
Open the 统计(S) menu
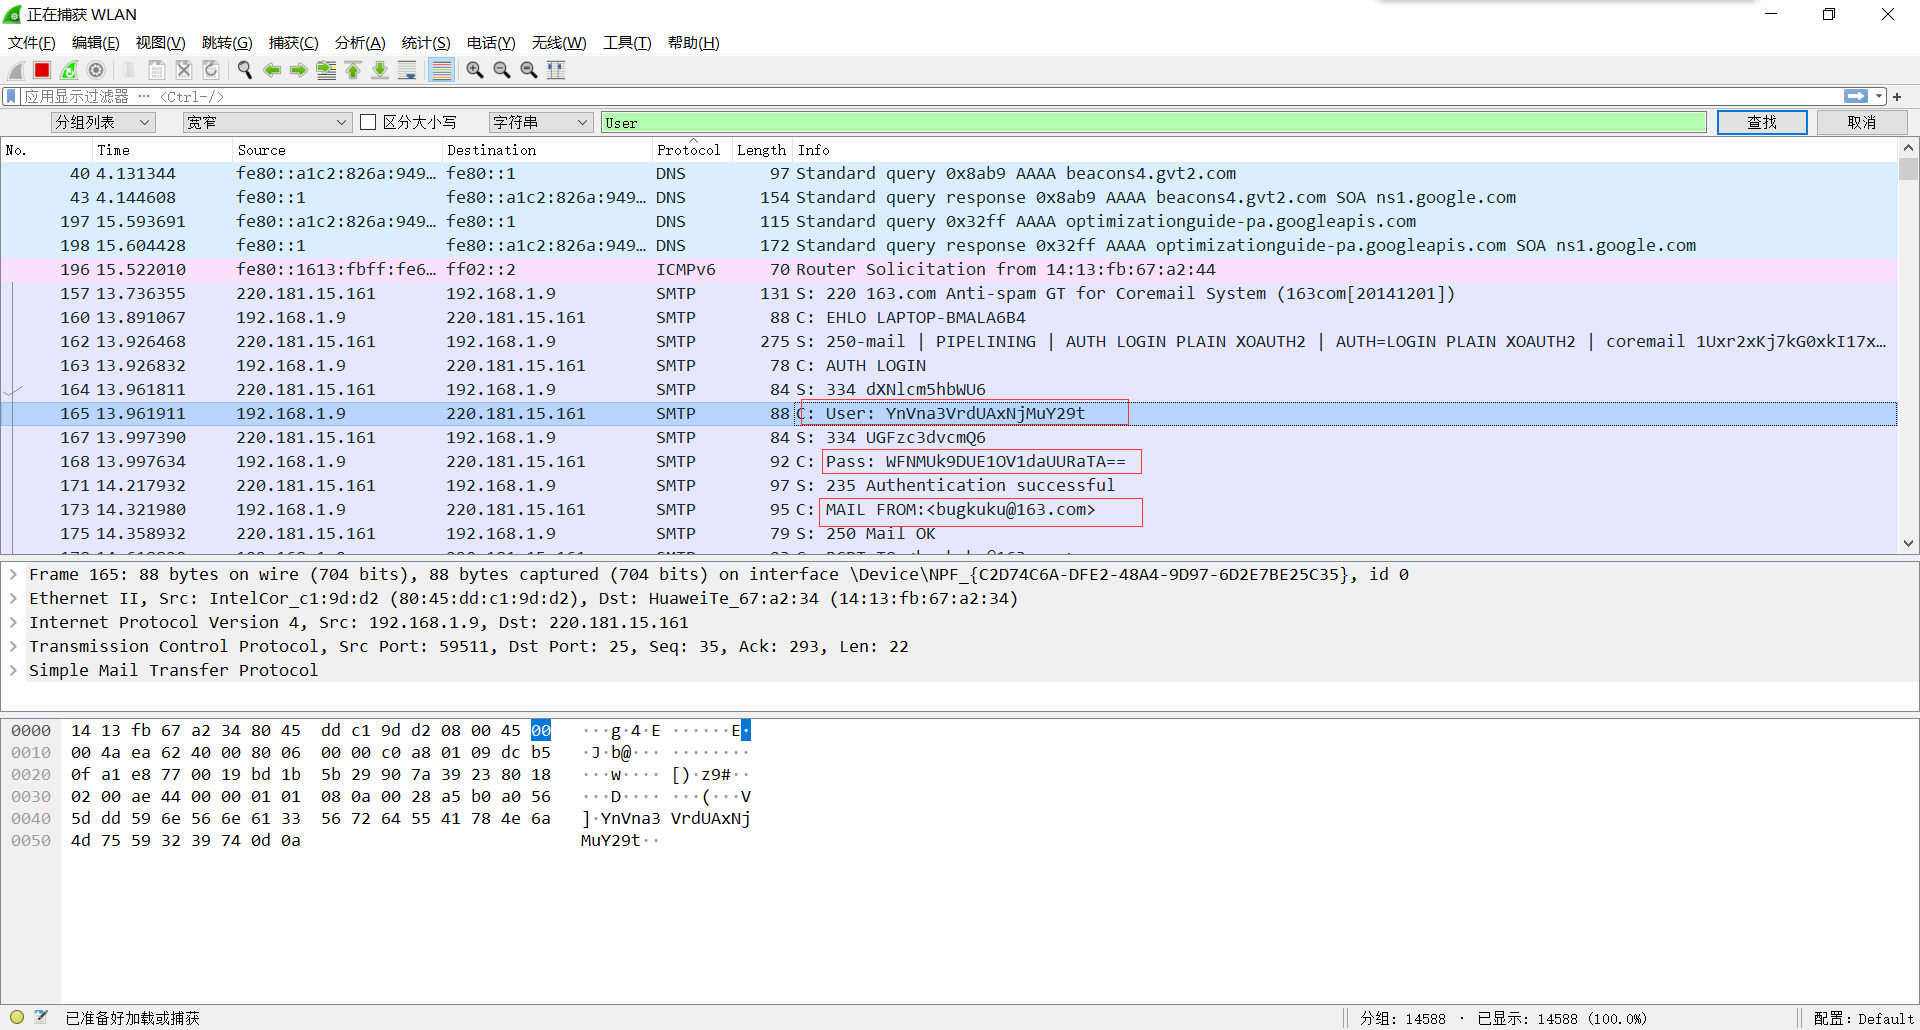[x=426, y=42]
